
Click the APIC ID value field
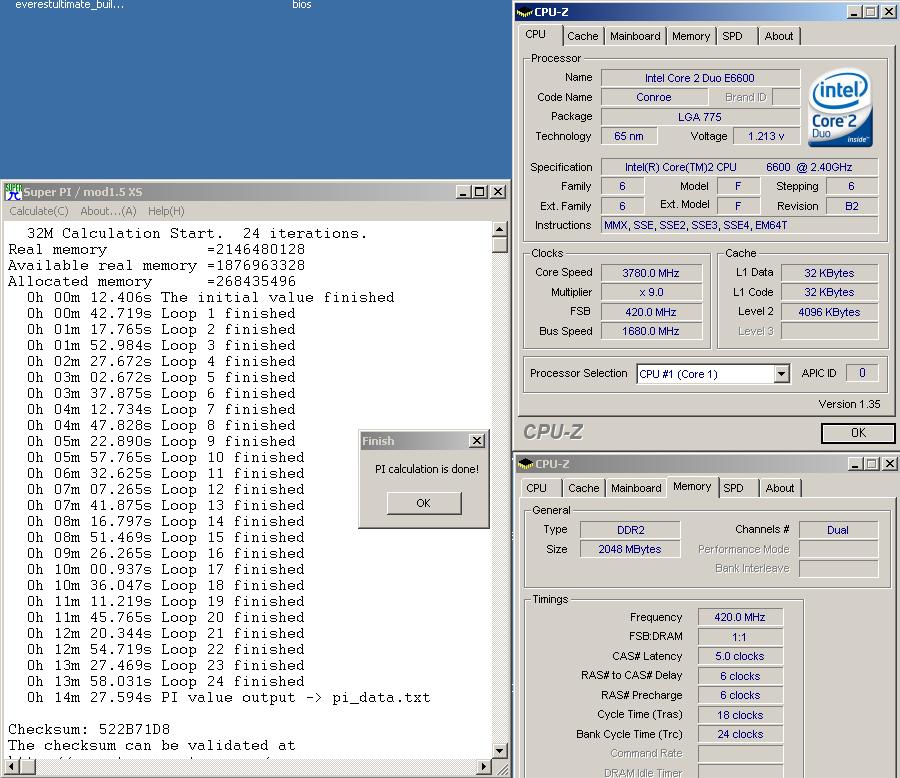(x=862, y=373)
